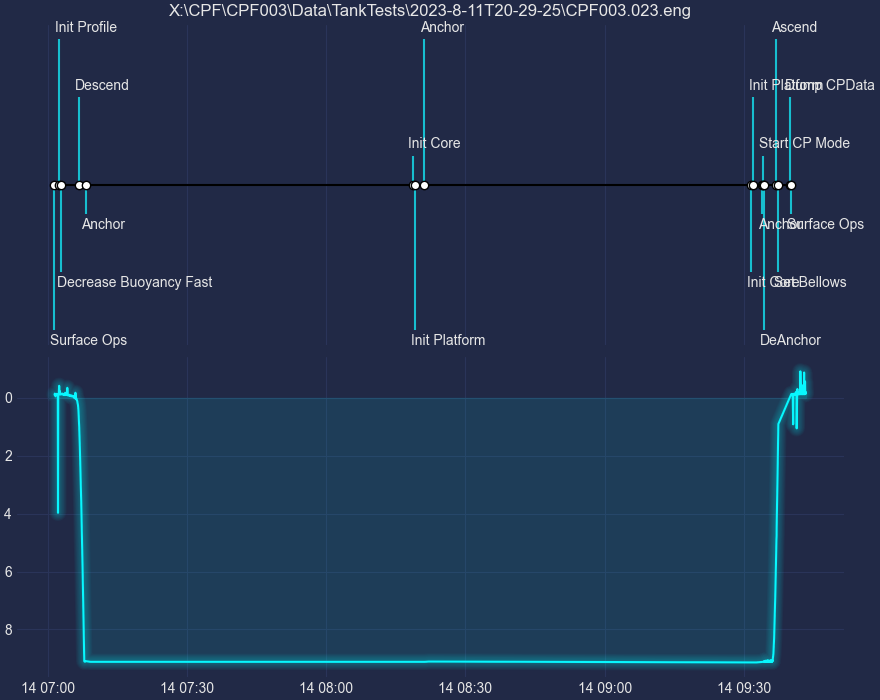Click the depth axis label 0
This screenshot has height=700, width=880.
[8, 398]
